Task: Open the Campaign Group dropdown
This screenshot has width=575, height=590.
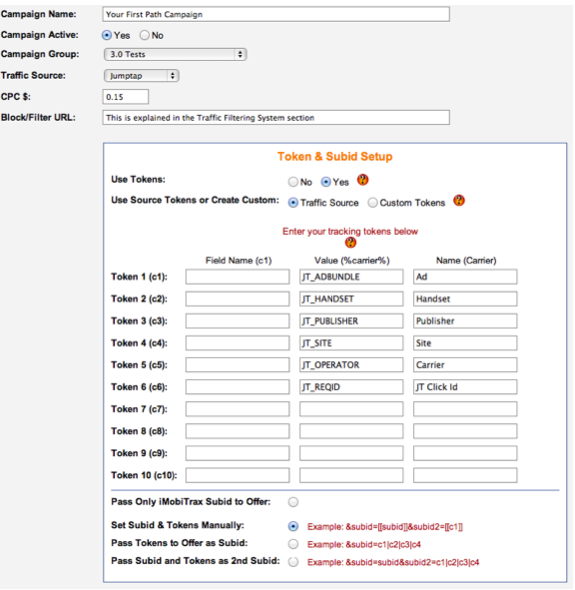Action: (175, 55)
